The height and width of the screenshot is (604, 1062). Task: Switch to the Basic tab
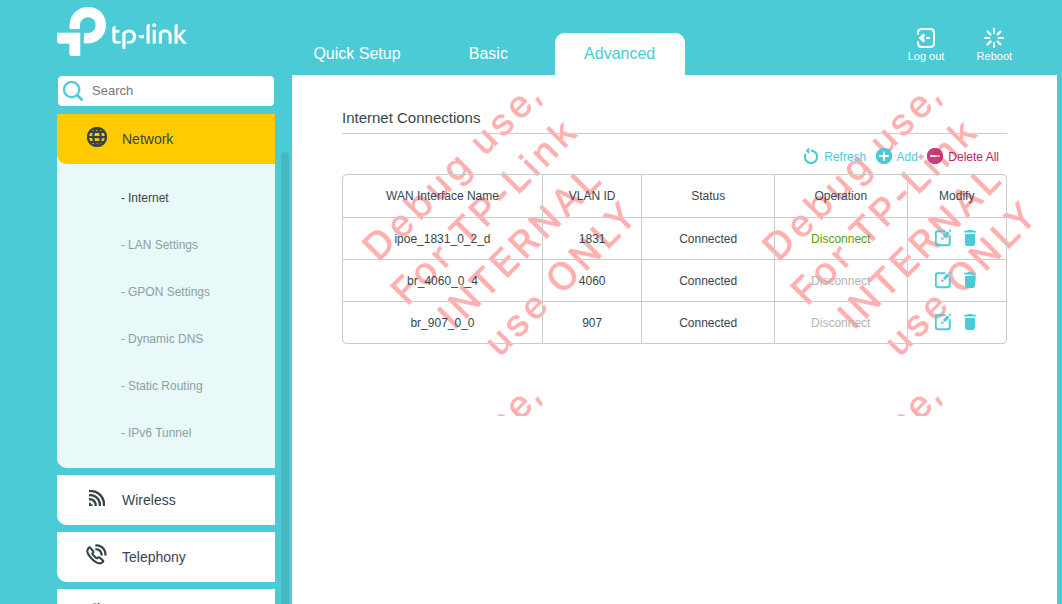(488, 54)
